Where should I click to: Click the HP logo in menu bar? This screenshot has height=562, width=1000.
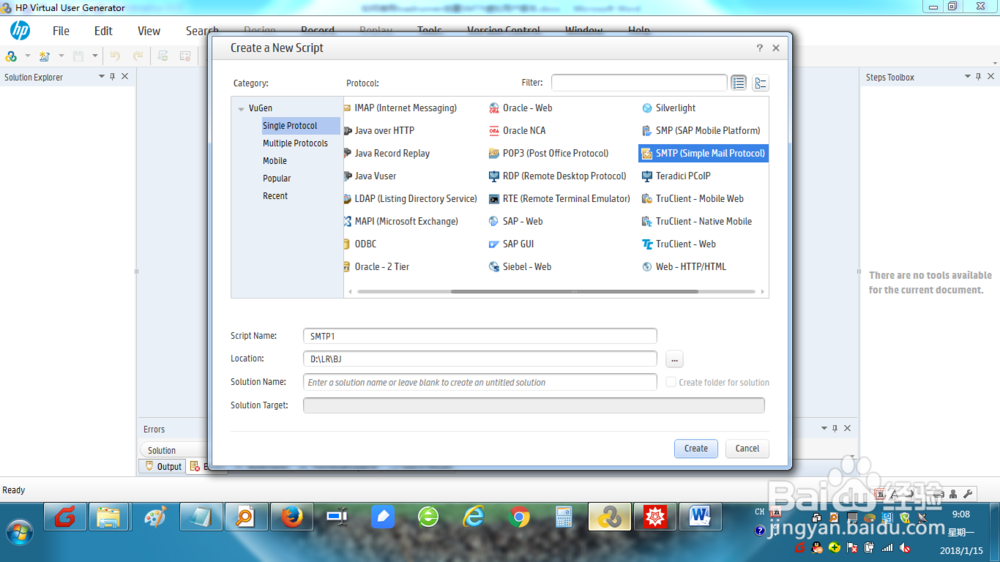point(20,30)
